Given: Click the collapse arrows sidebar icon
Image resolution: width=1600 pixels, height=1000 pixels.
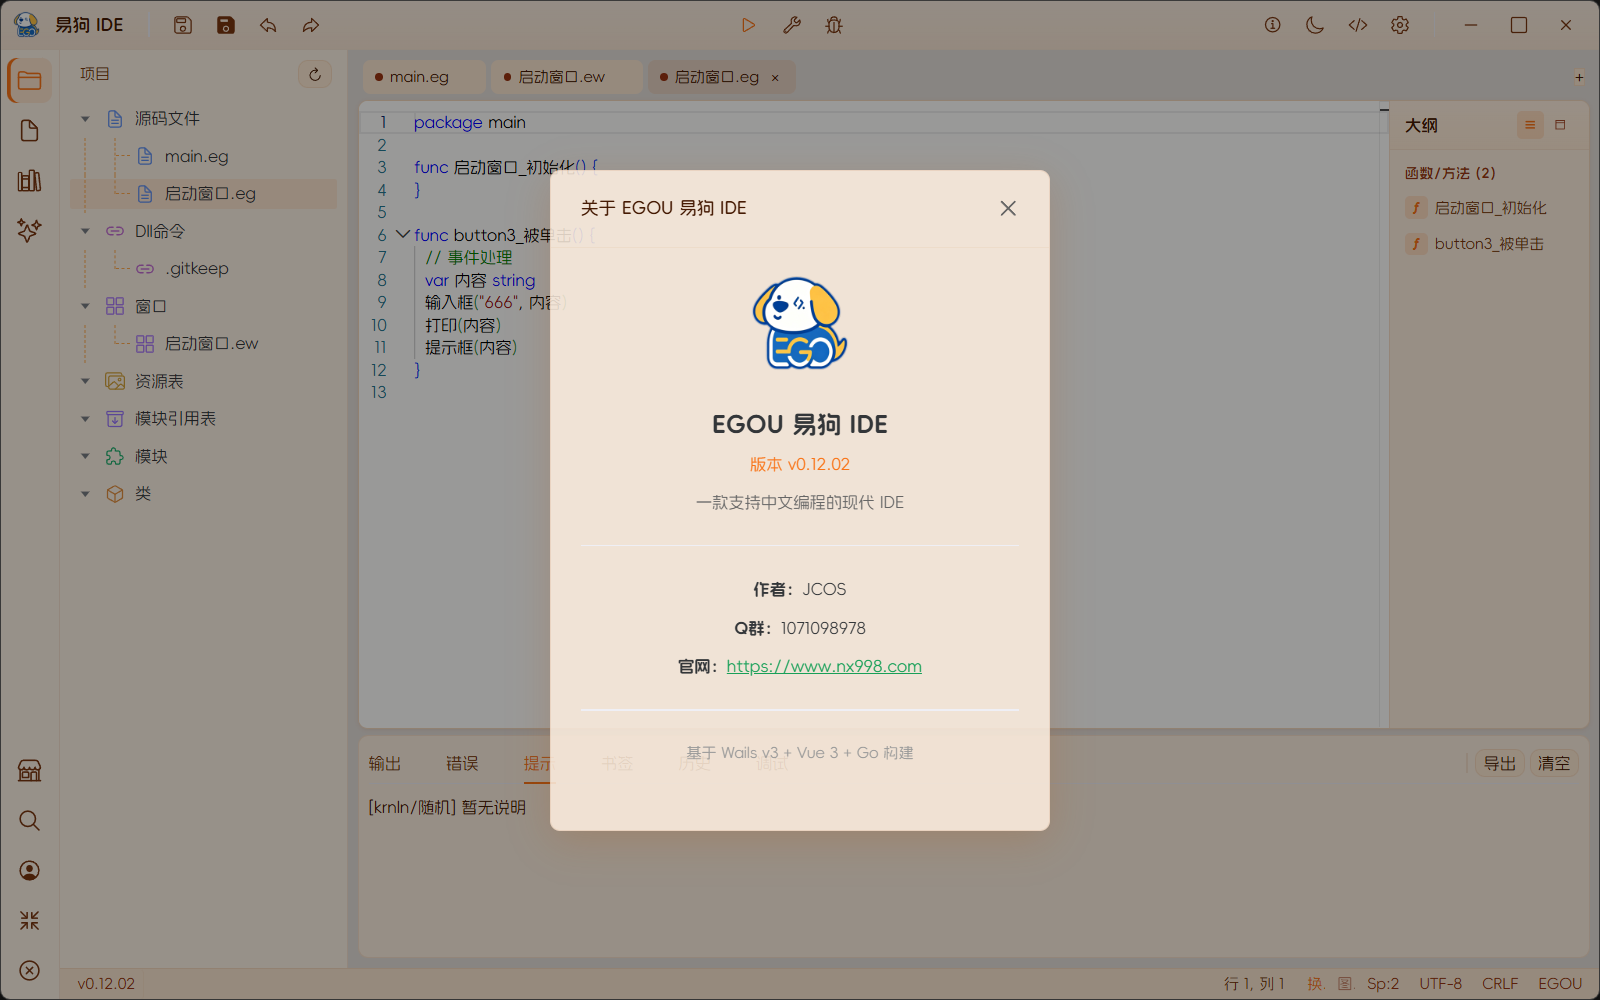Looking at the screenshot, I should pyautogui.click(x=30, y=921).
